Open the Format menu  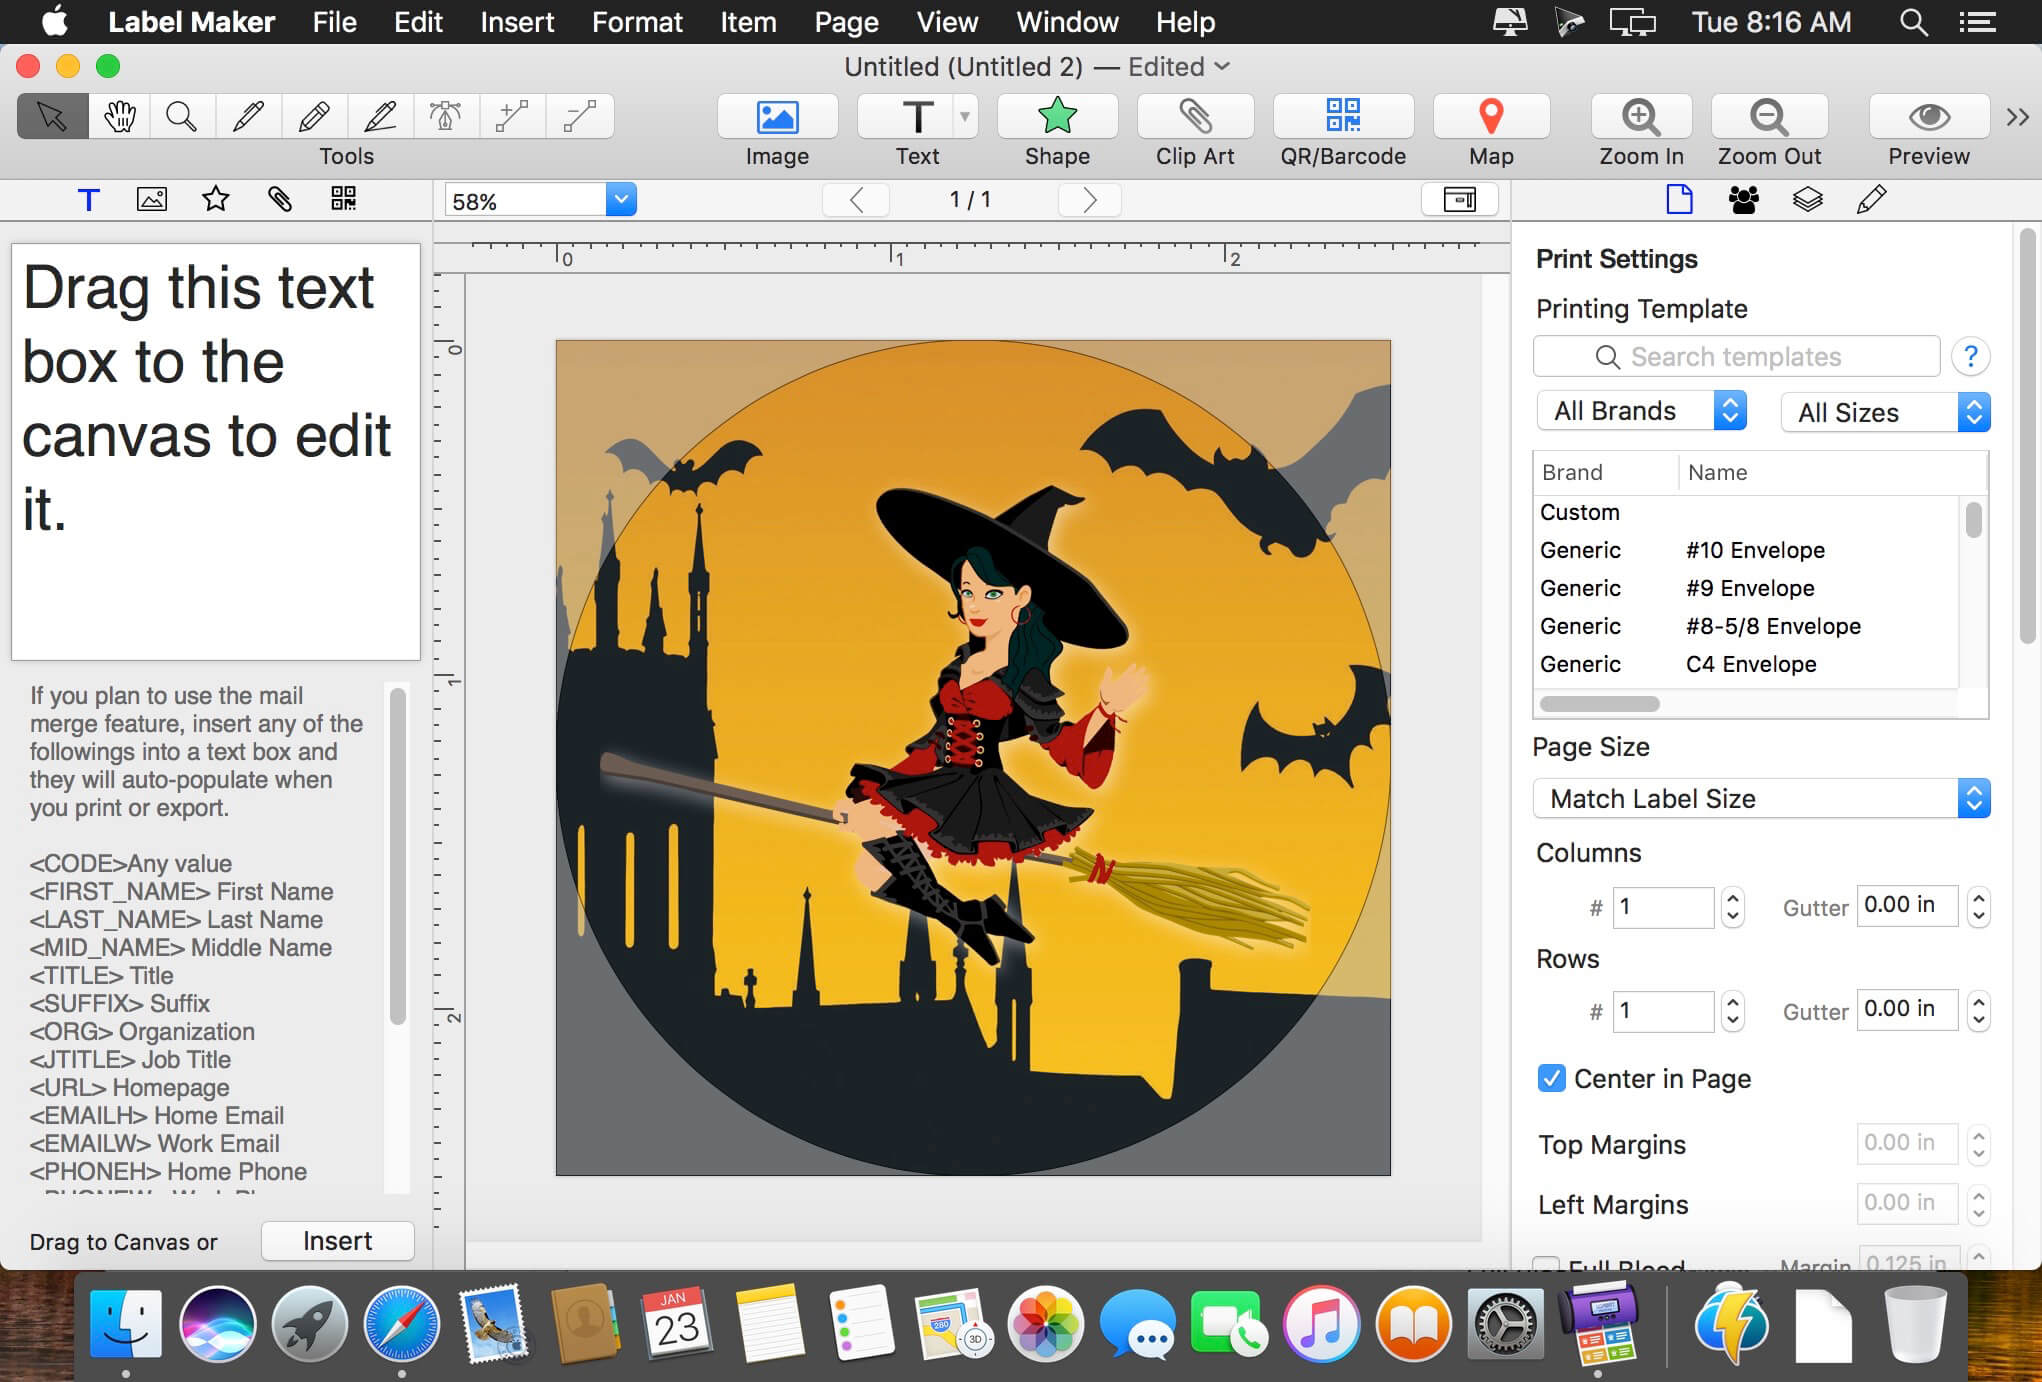(637, 22)
